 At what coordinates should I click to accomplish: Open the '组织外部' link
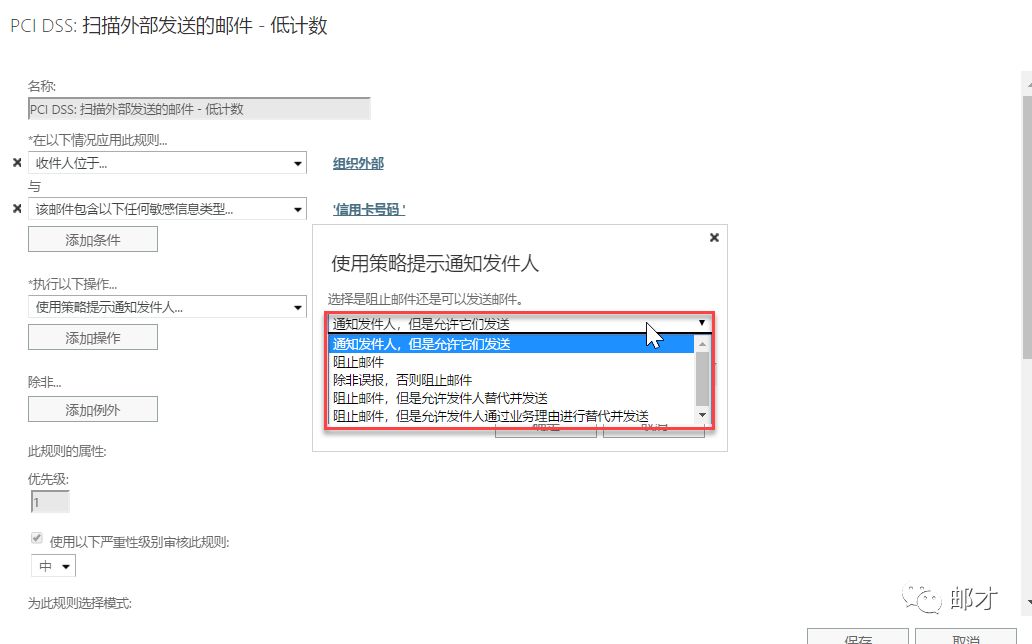tap(358, 164)
